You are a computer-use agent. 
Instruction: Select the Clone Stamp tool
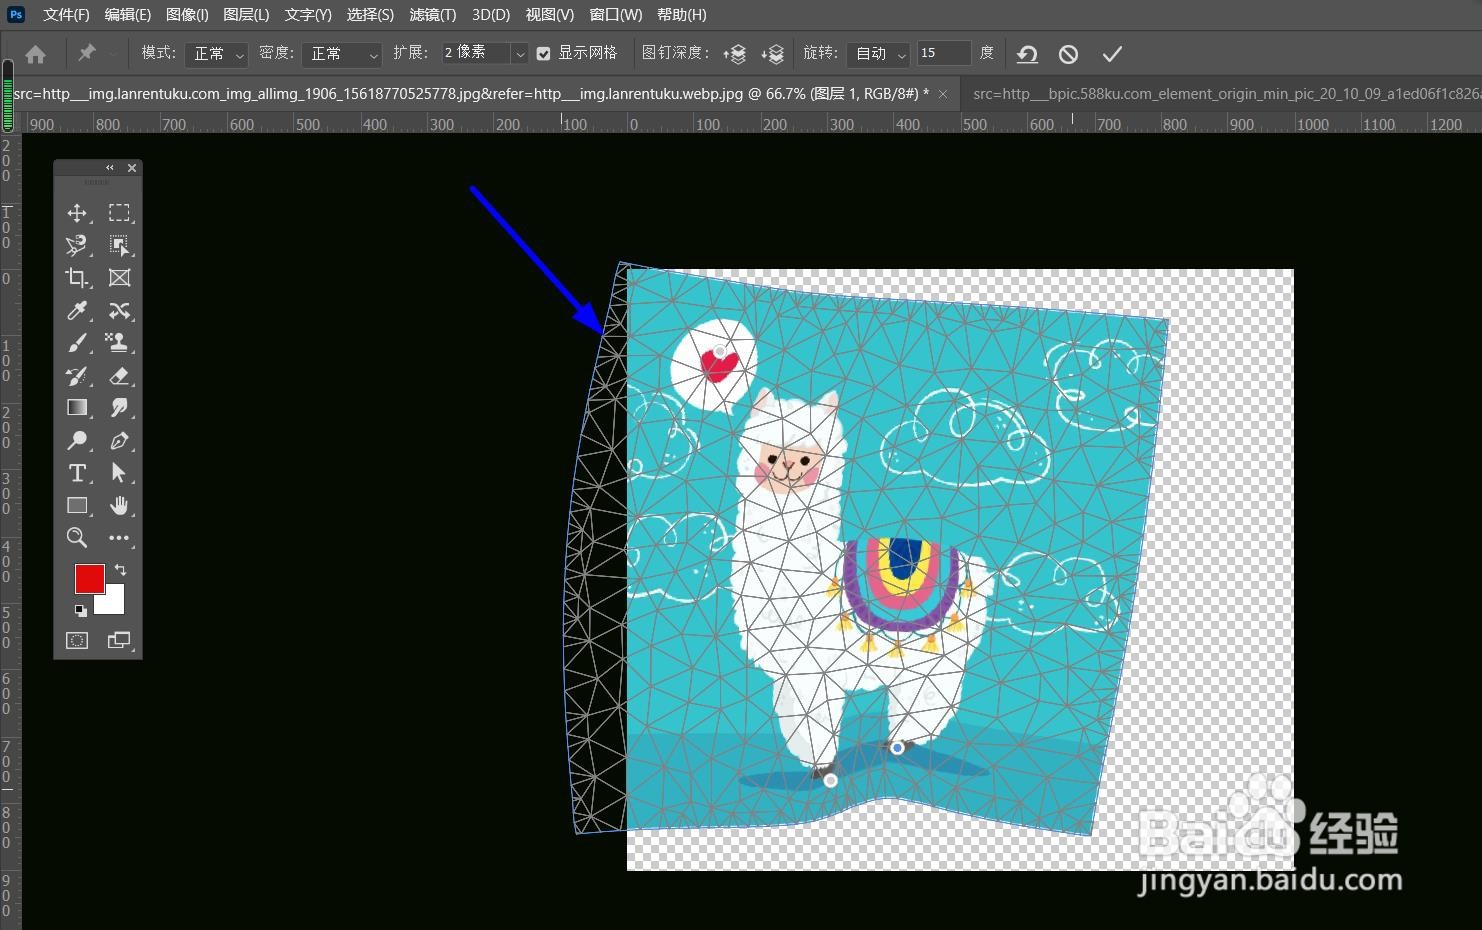coord(119,343)
